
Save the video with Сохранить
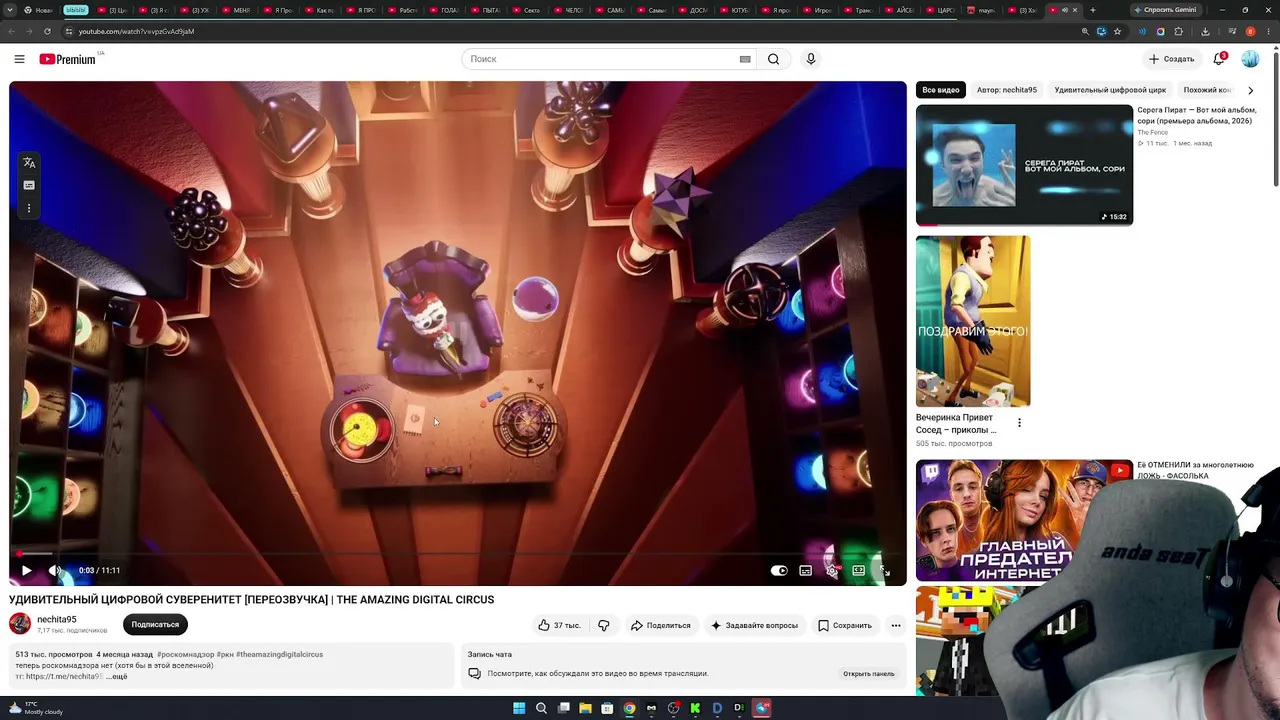[845, 625]
